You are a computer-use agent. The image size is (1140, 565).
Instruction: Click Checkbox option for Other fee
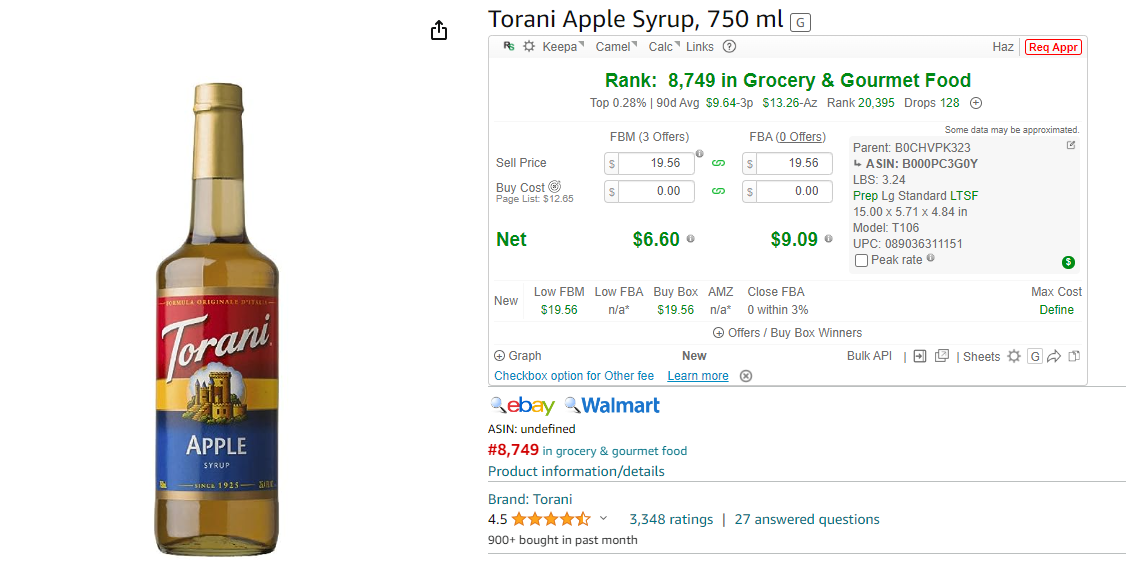574,376
